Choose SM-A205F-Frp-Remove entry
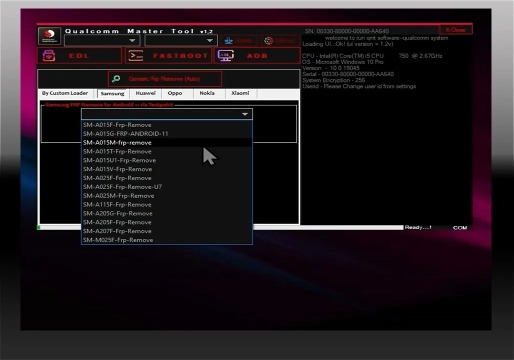The width and height of the screenshot is (514, 360). tap(167, 222)
